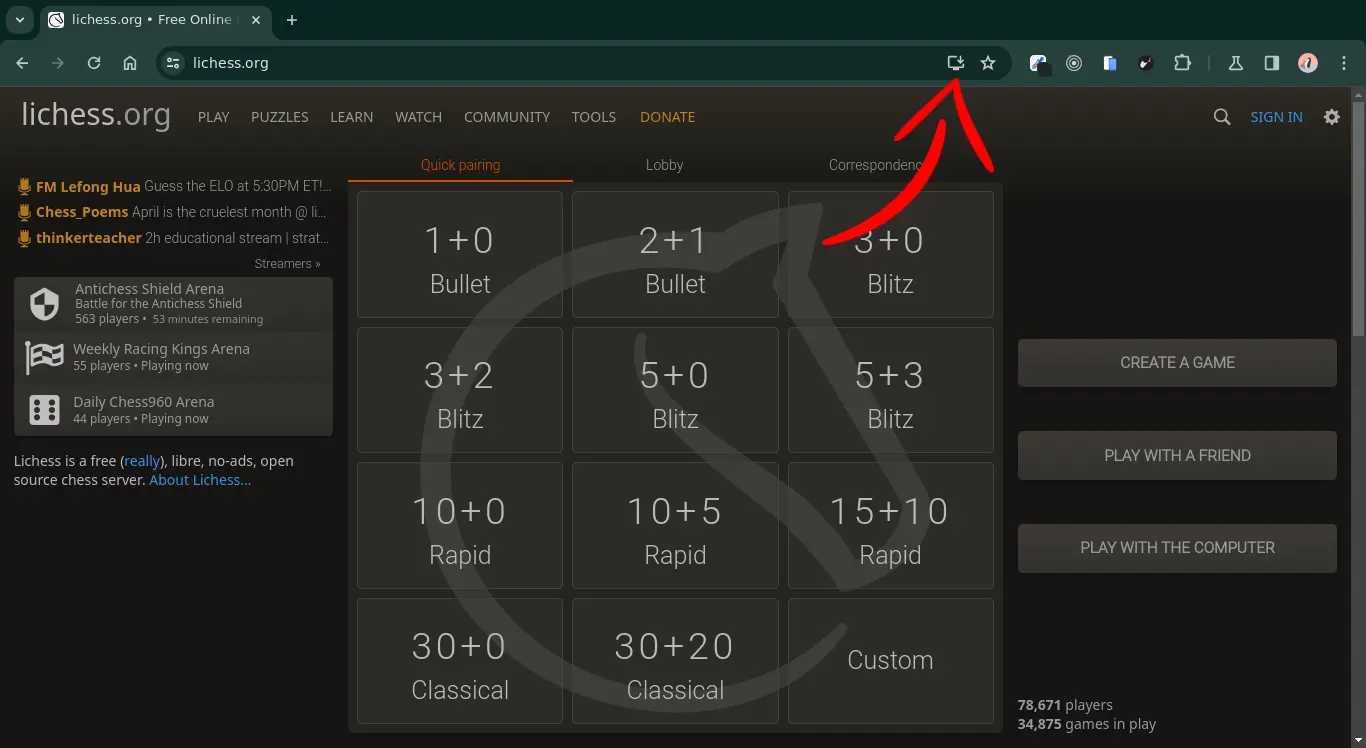
Task: Click the Antichess Shield Arena shield icon
Action: point(44,305)
